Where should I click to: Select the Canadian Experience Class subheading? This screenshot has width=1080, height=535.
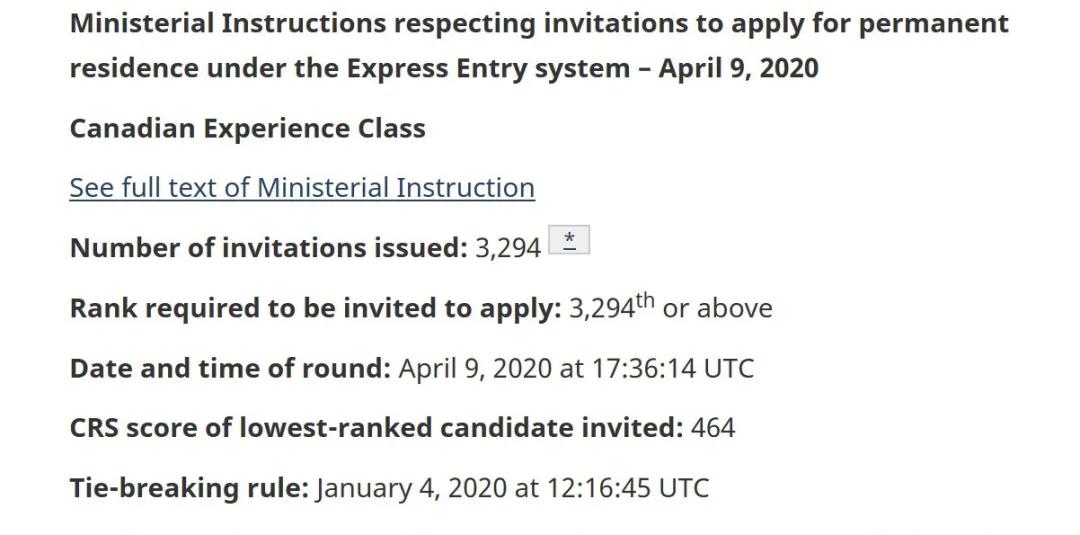pos(247,128)
